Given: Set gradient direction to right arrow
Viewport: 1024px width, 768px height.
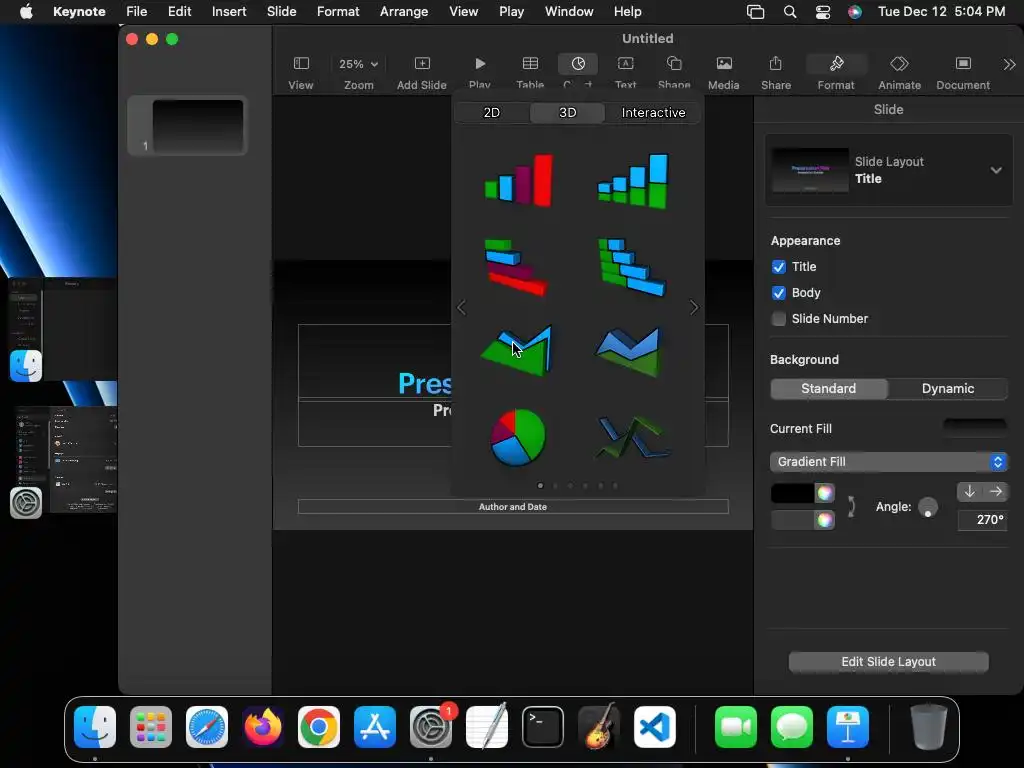Looking at the screenshot, I should (995, 492).
